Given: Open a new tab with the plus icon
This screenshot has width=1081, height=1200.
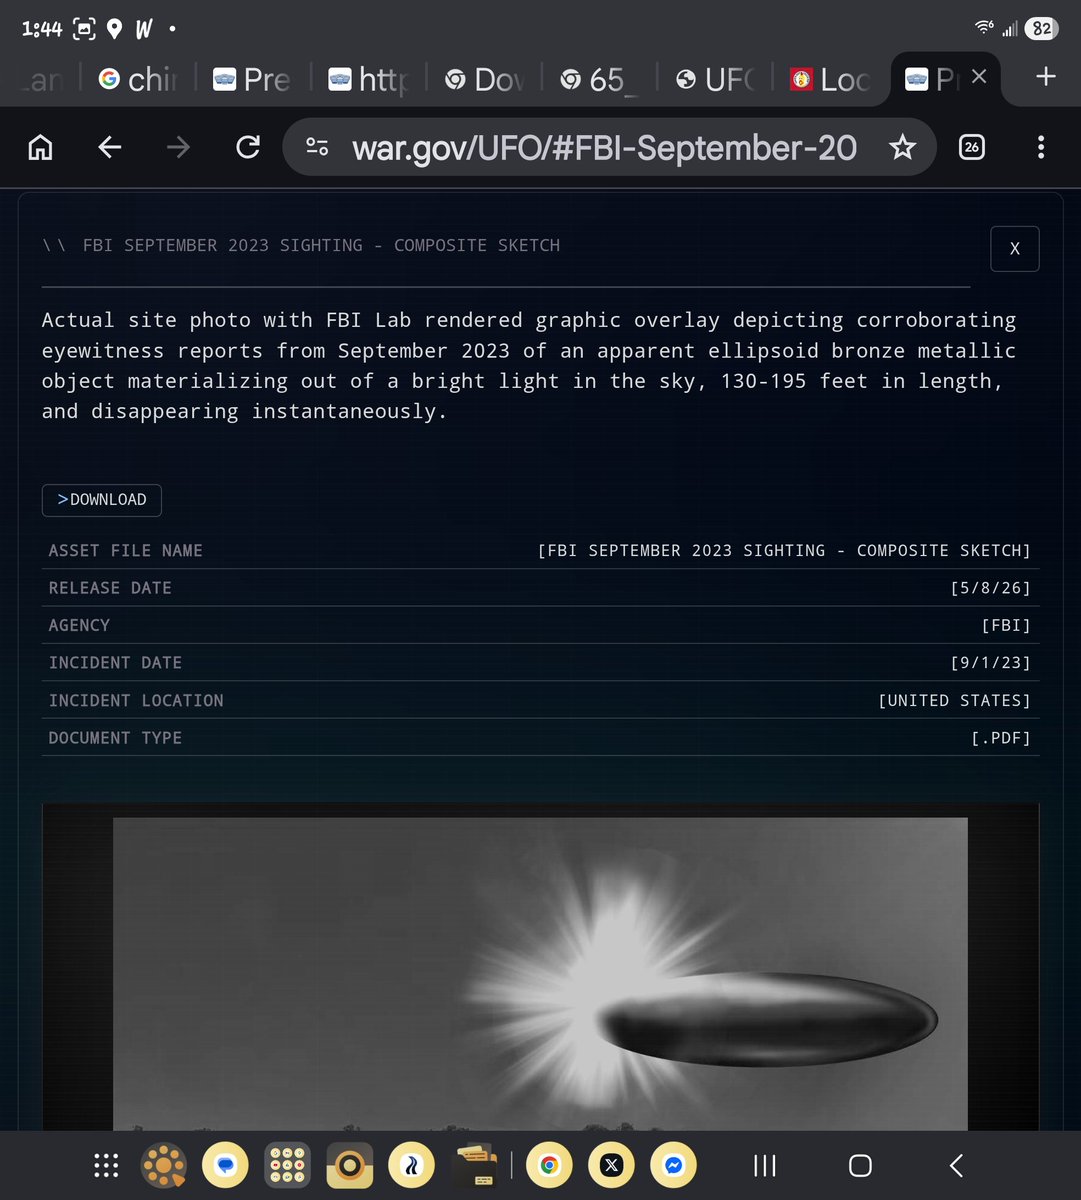Looking at the screenshot, I should (1046, 77).
